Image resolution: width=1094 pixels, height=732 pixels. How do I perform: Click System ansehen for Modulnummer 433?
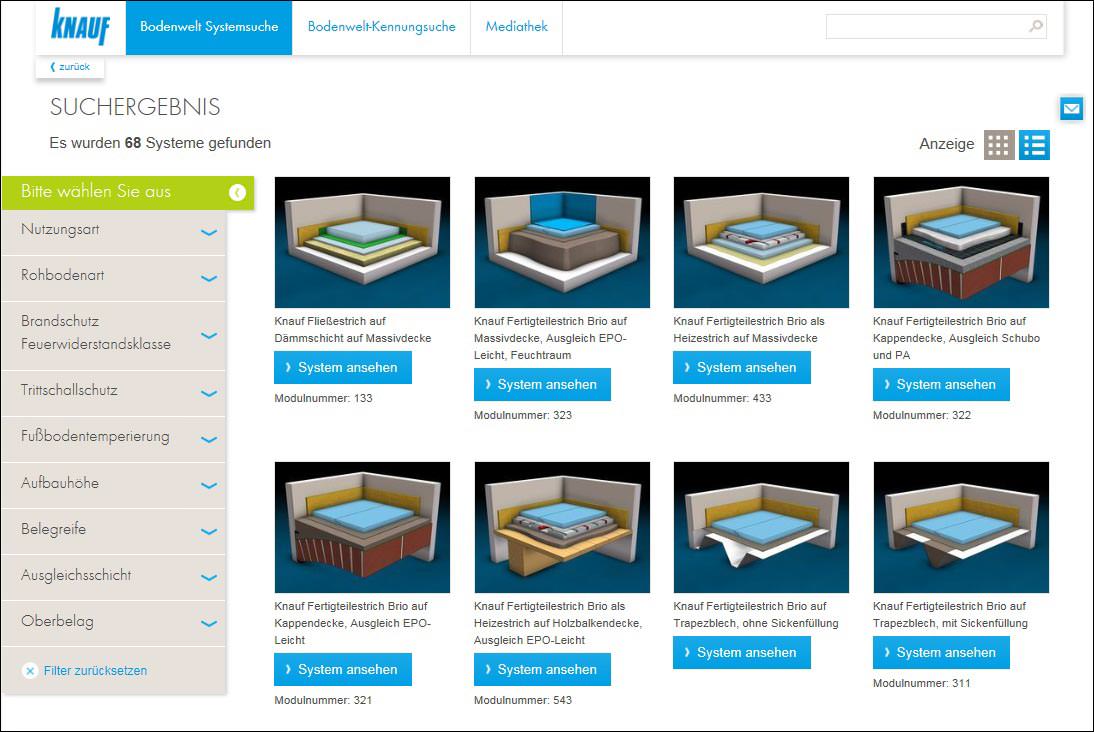742,368
